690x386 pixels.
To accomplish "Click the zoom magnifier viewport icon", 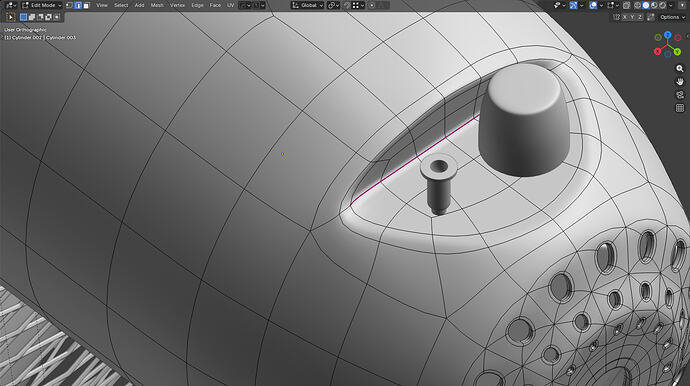I will 680,68.
